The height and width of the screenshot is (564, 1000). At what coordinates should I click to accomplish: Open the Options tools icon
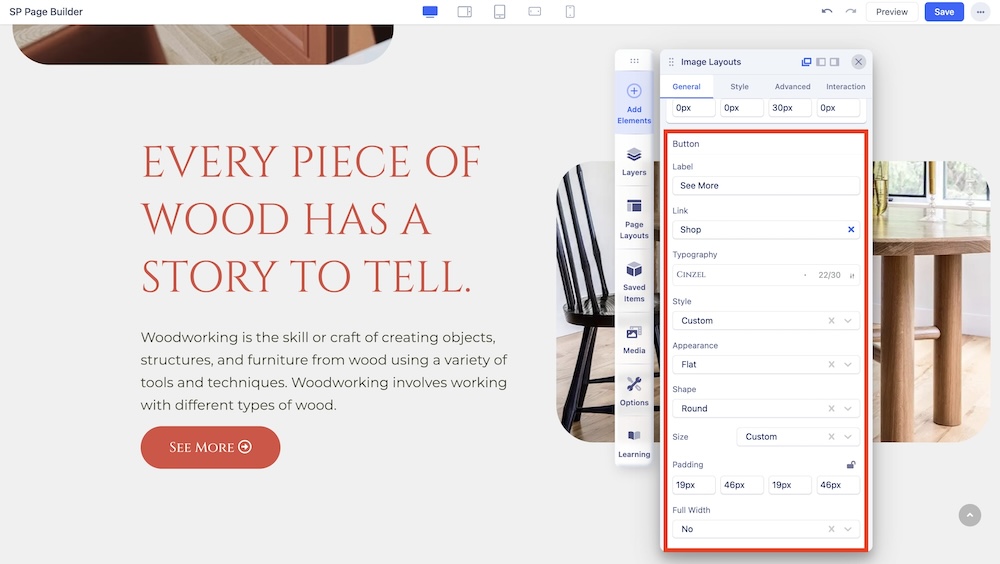click(634, 390)
